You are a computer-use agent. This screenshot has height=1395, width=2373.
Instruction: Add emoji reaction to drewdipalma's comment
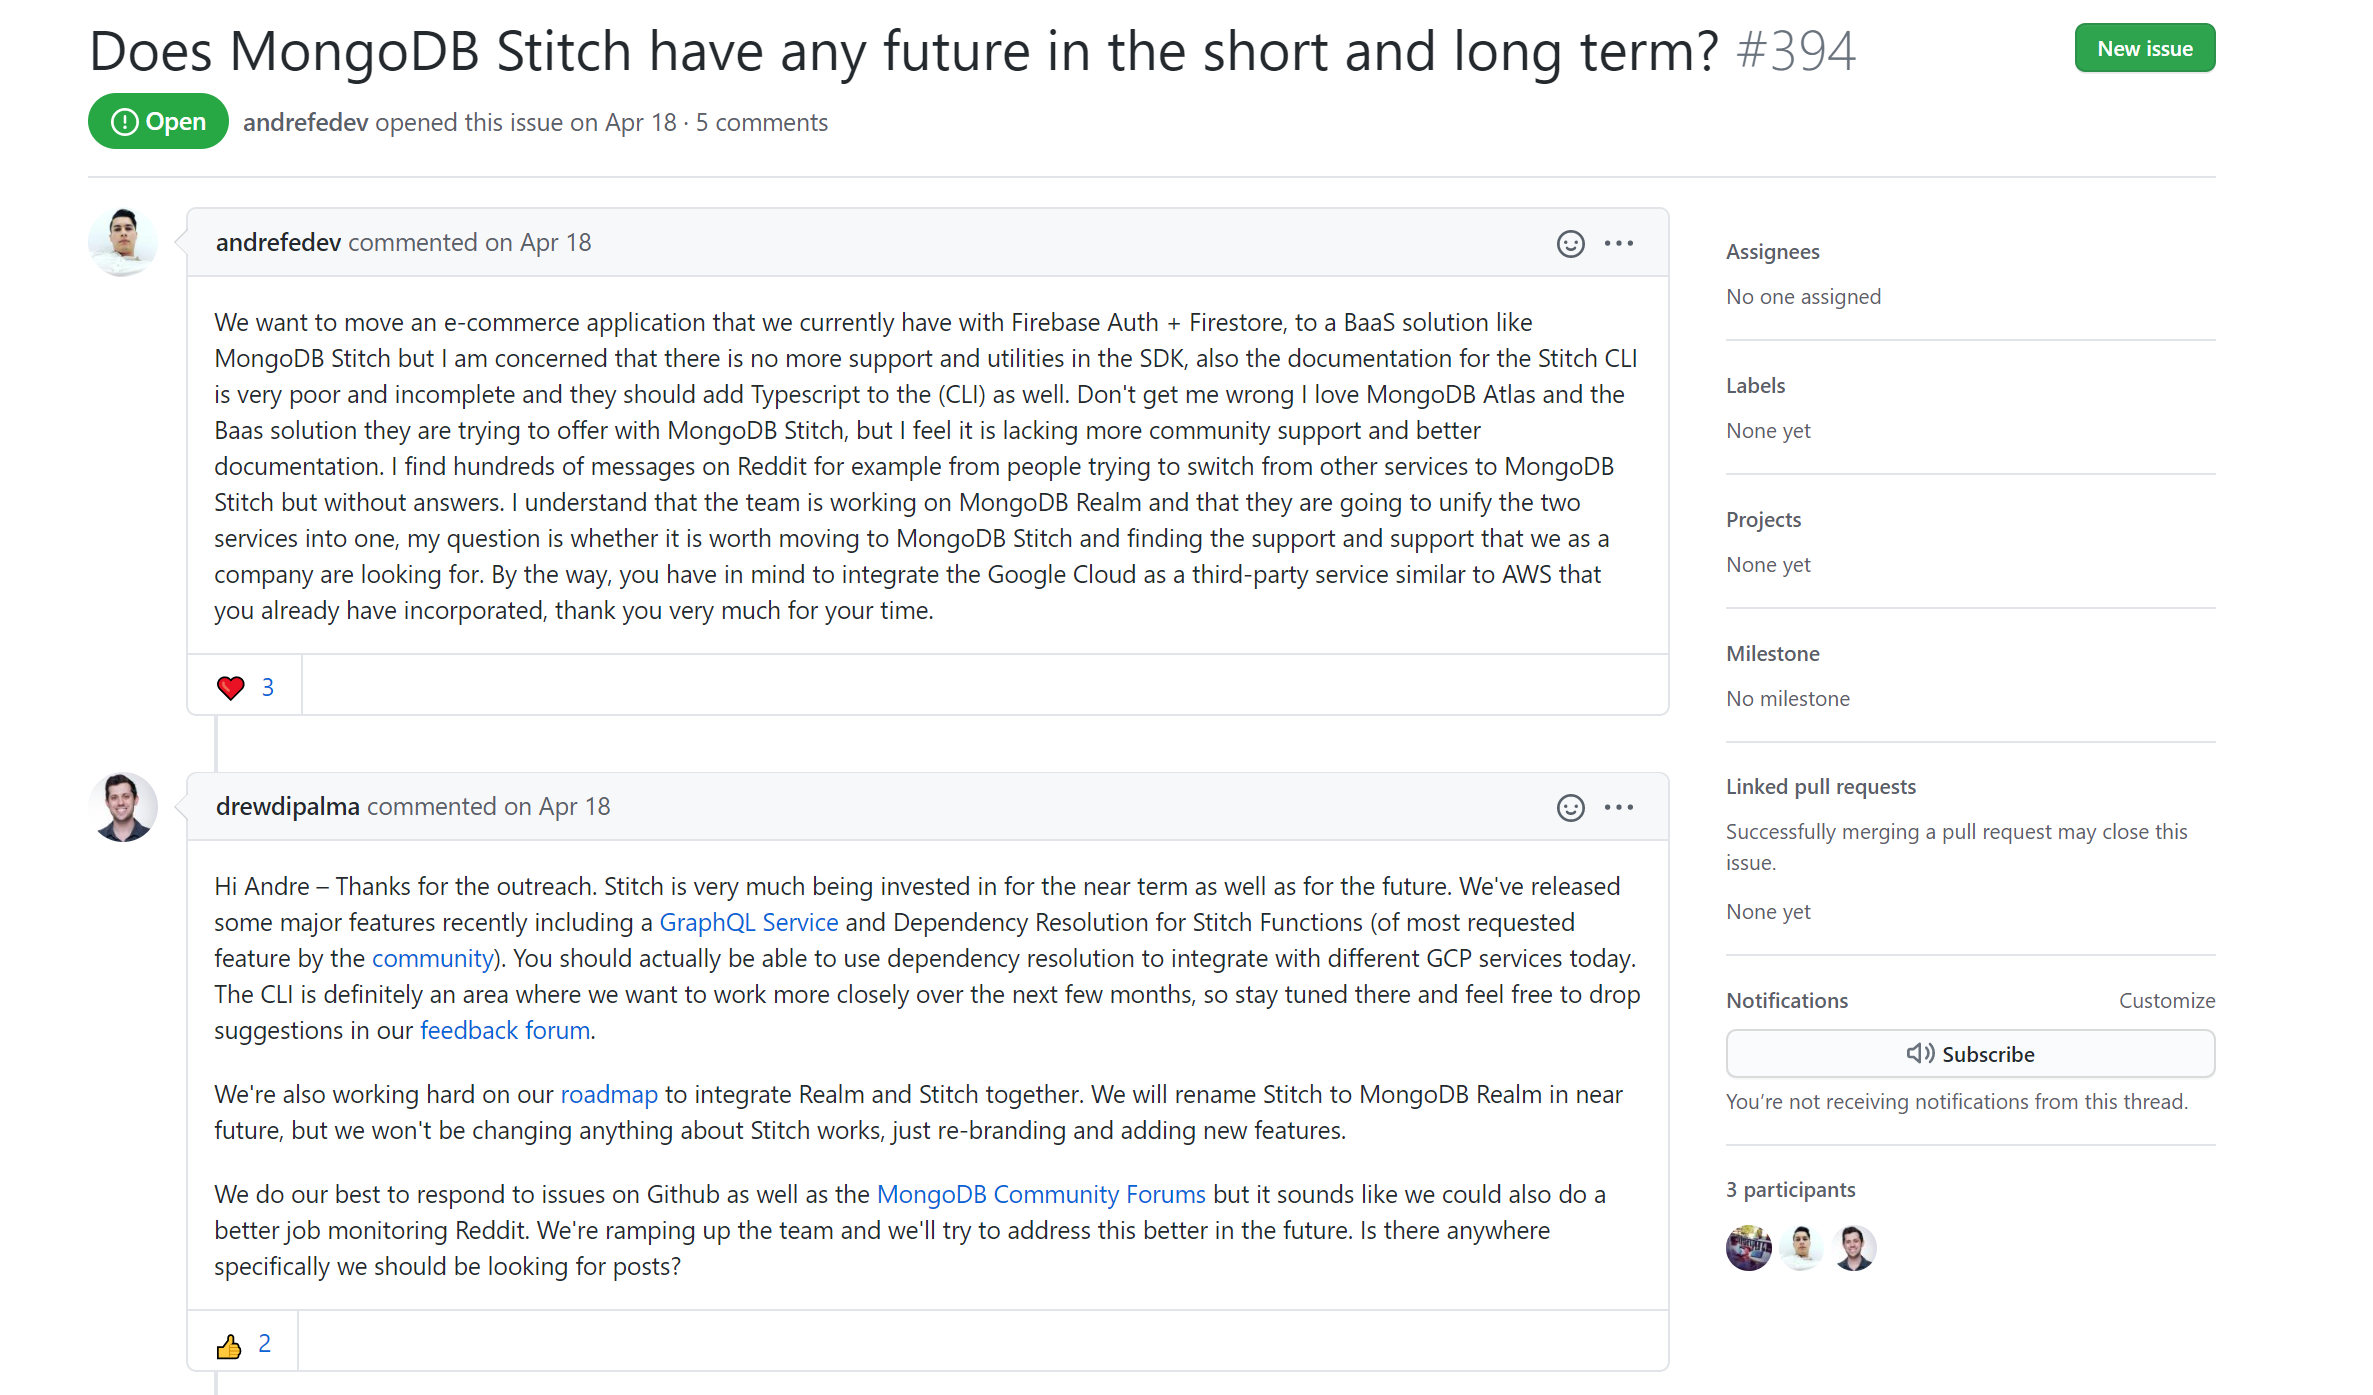pos(1570,808)
